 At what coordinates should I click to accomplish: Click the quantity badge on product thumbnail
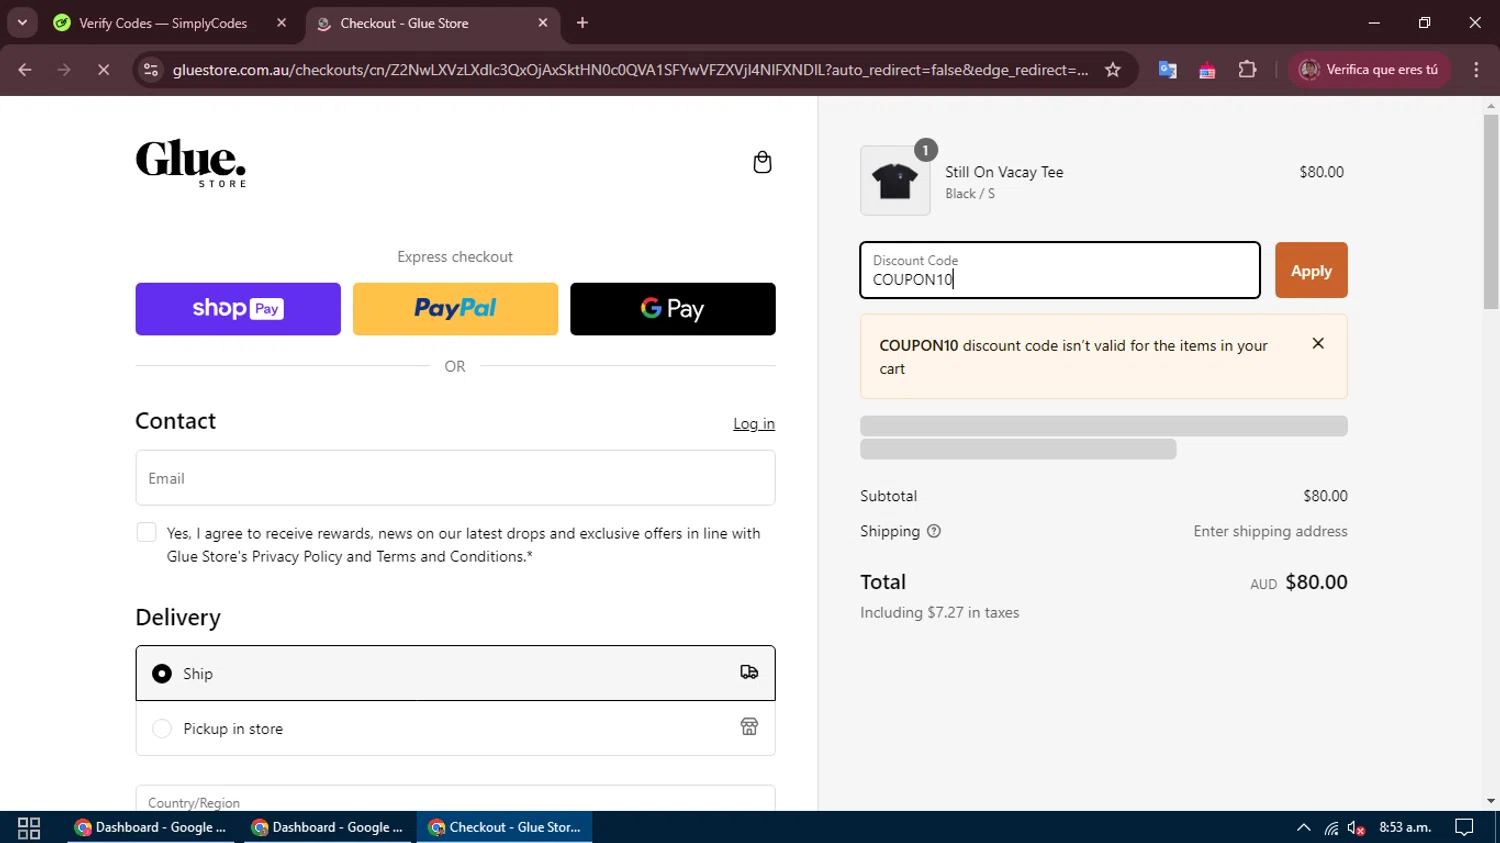[926, 150]
